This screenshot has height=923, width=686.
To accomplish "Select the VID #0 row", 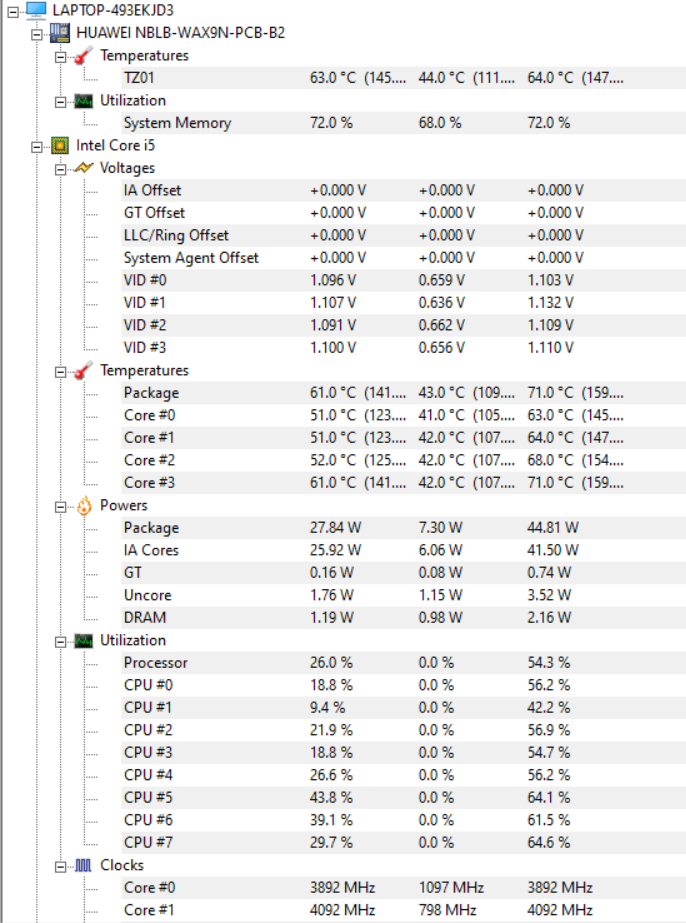I will 403,280.
